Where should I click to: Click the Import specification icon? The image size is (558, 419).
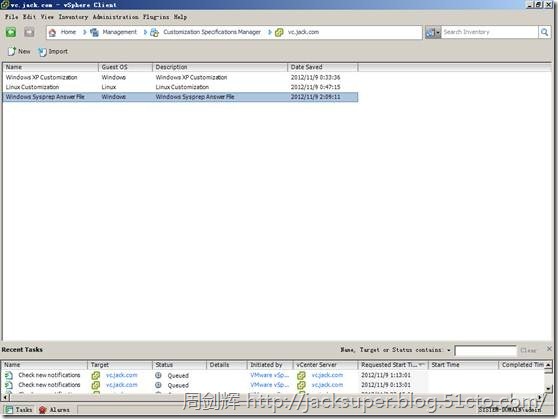(x=42, y=52)
